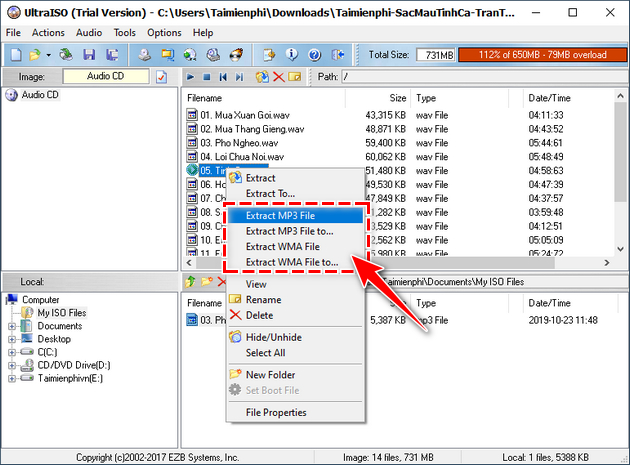The width and height of the screenshot is (630, 465).
Task: Click the image properties checkmark icon
Action: pos(162,76)
